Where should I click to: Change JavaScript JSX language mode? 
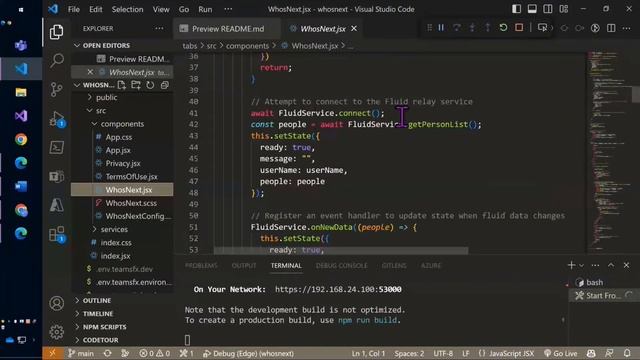tap(511, 353)
